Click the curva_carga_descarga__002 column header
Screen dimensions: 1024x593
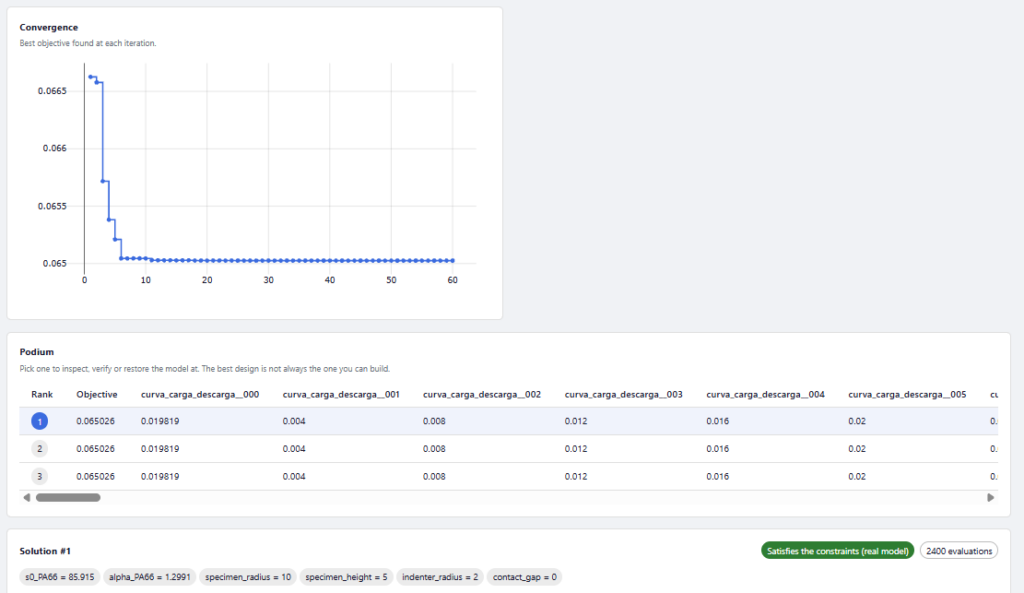click(x=482, y=394)
